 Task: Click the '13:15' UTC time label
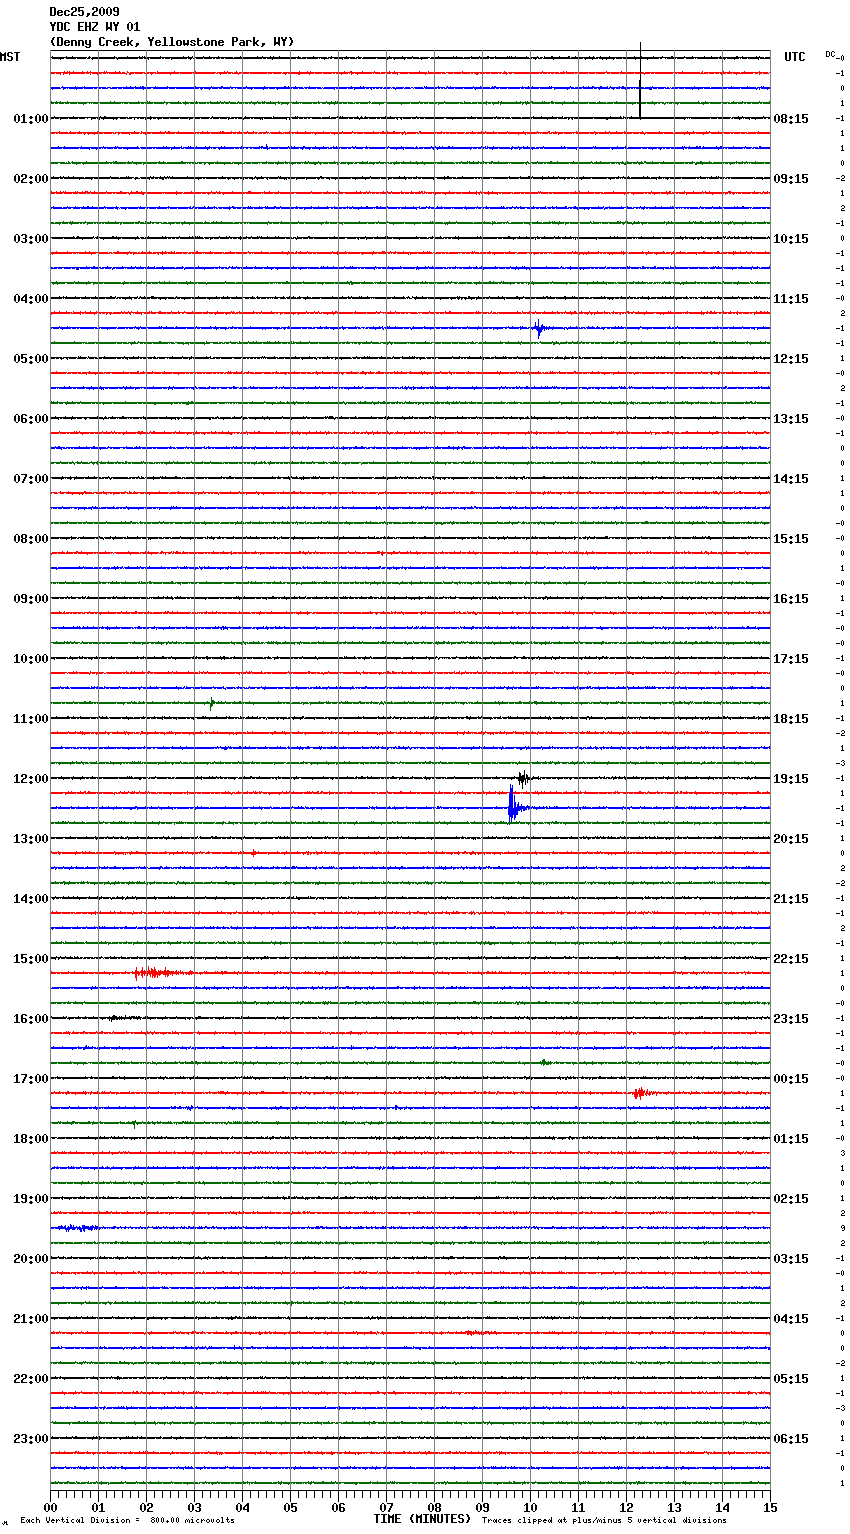point(791,419)
